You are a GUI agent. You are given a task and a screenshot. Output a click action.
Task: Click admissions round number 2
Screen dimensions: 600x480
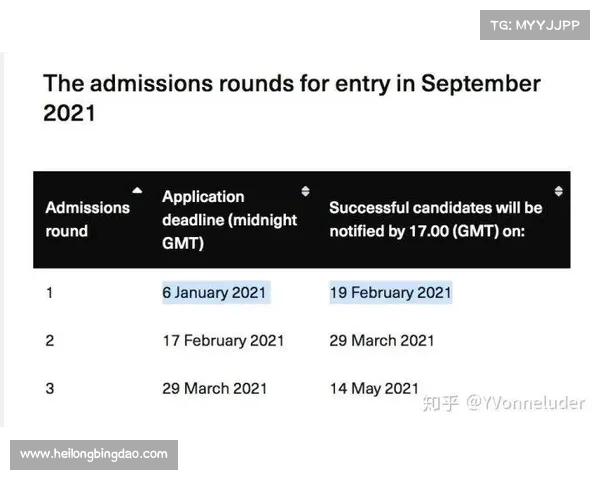coord(50,340)
